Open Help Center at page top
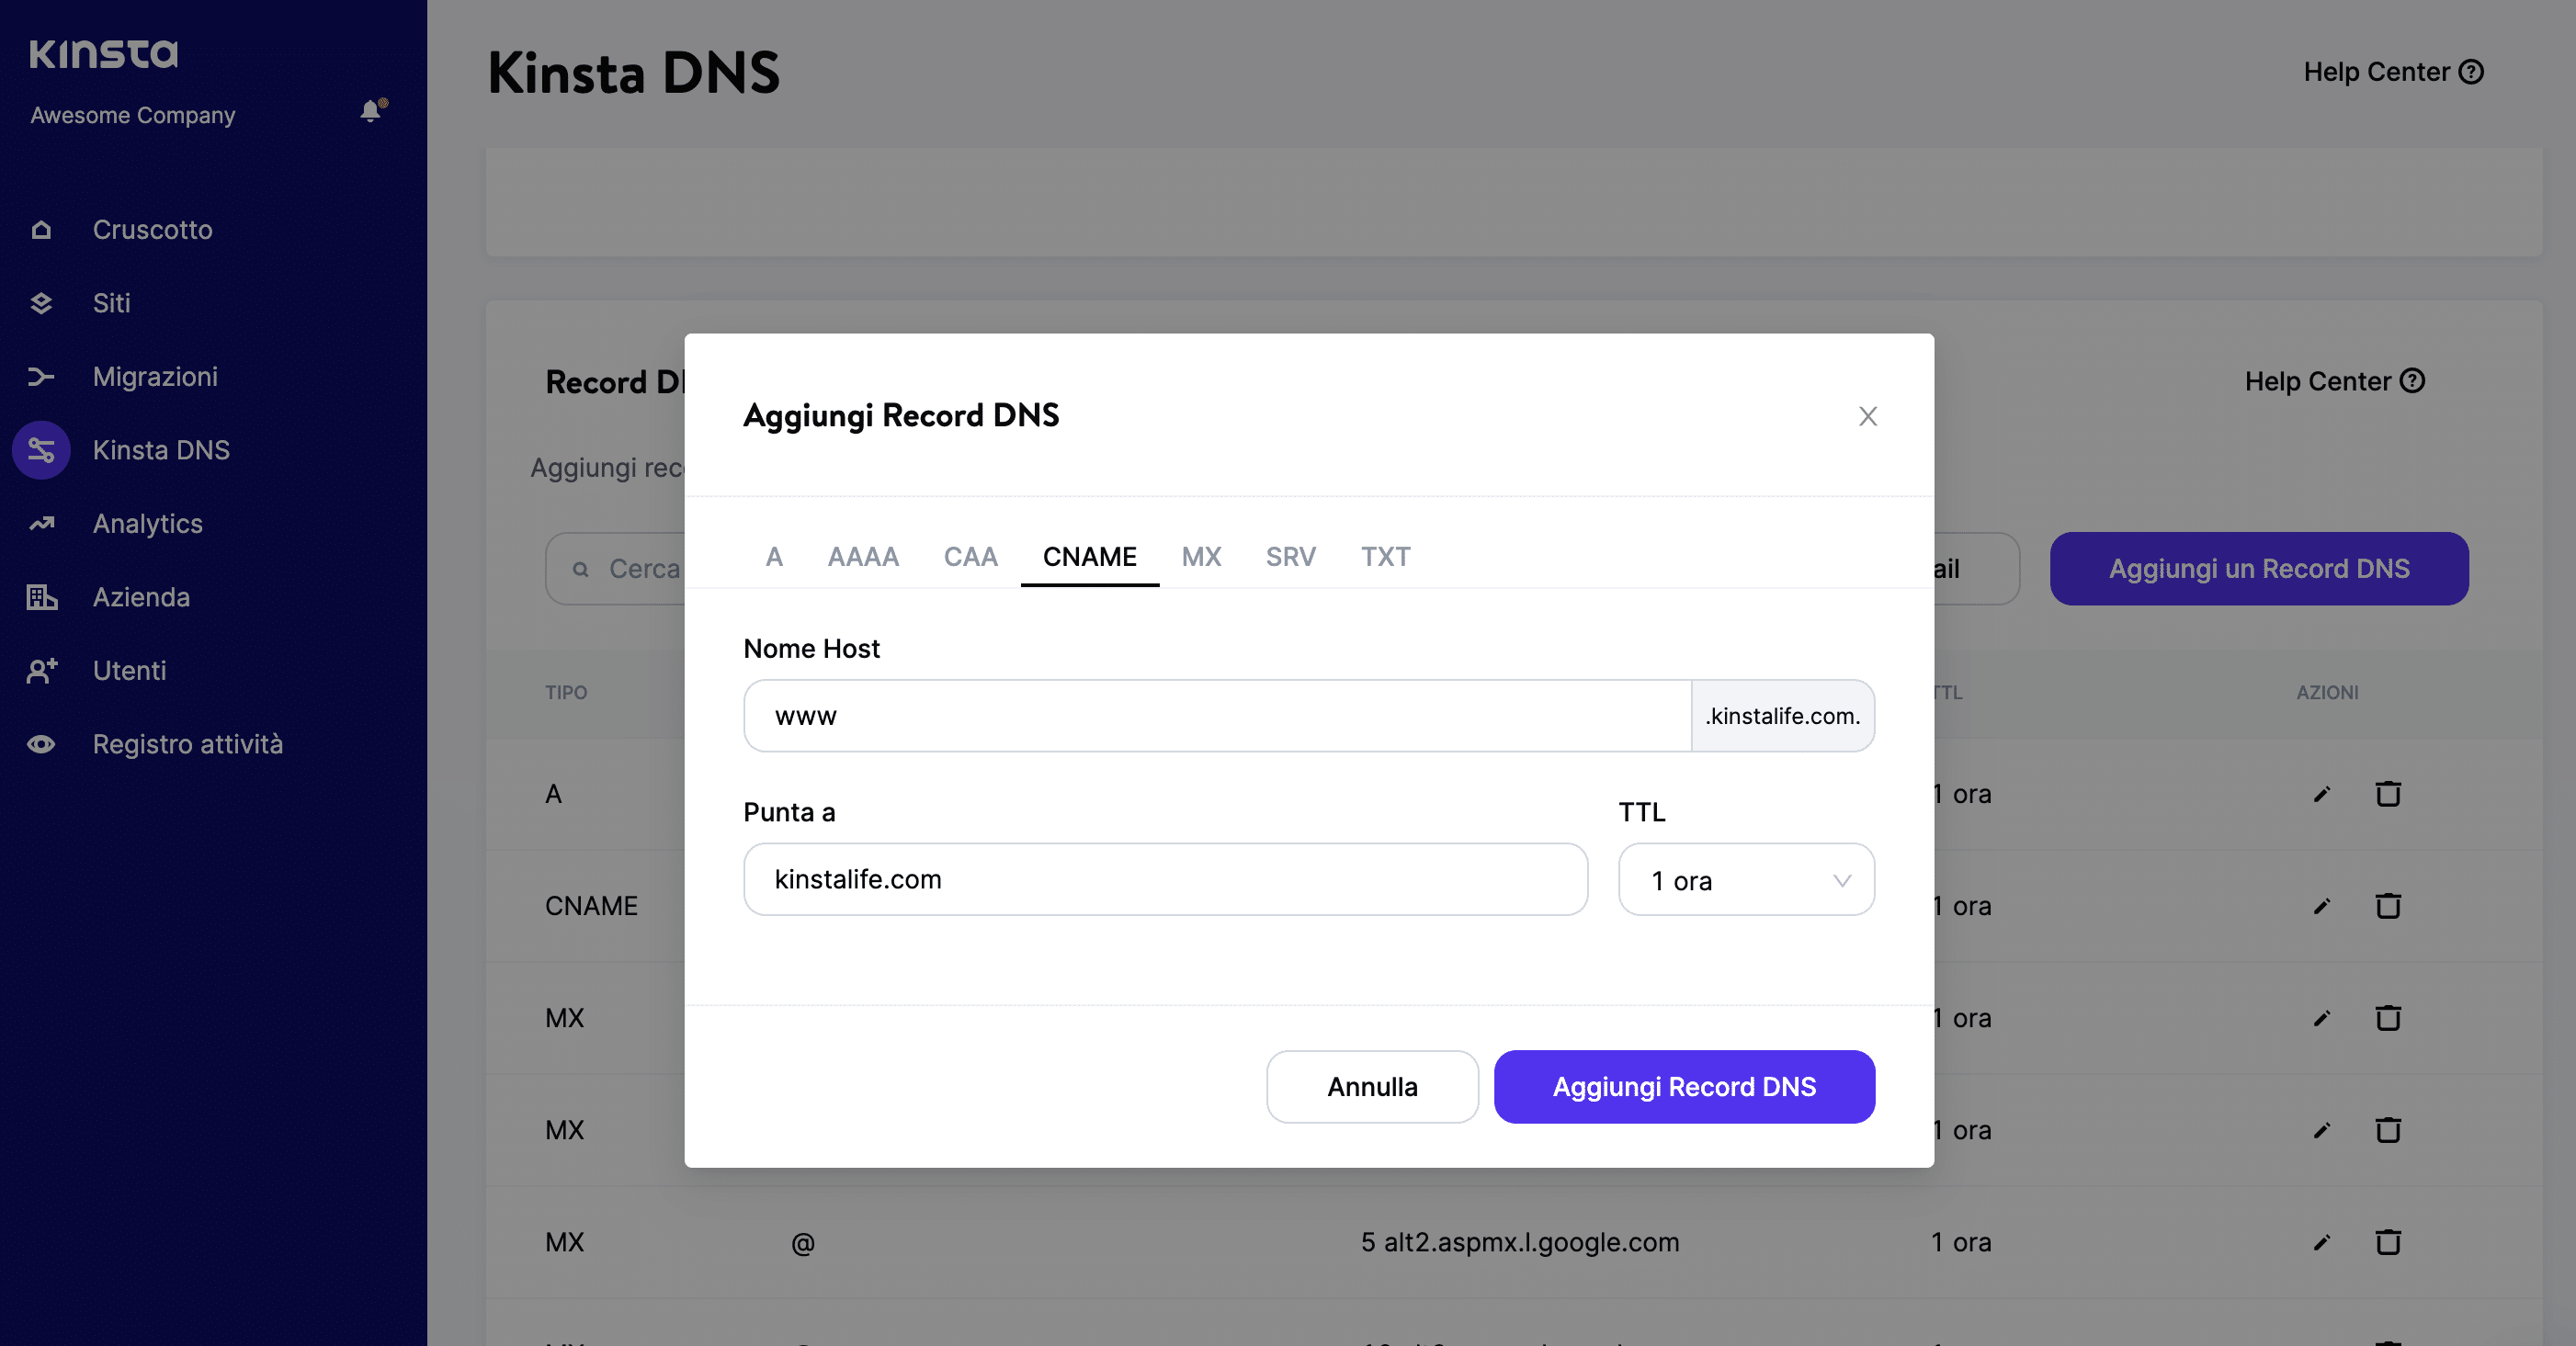Viewport: 2576px width, 1346px height. (2393, 72)
